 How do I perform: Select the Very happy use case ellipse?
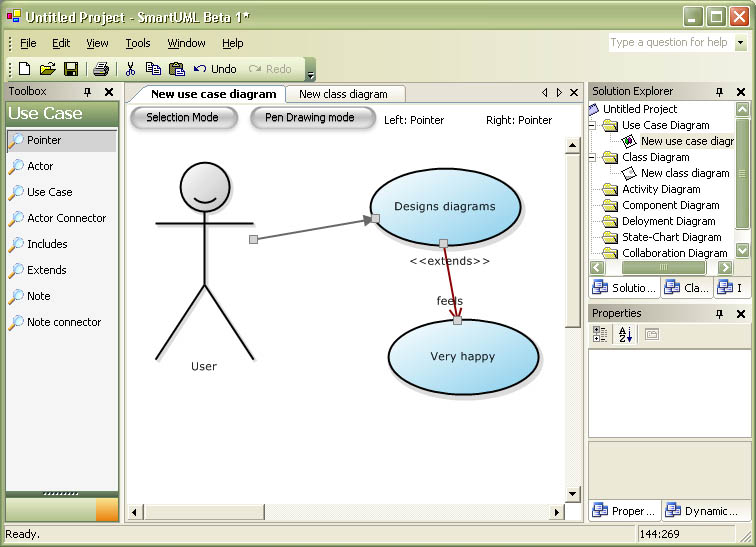pyautogui.click(x=463, y=357)
